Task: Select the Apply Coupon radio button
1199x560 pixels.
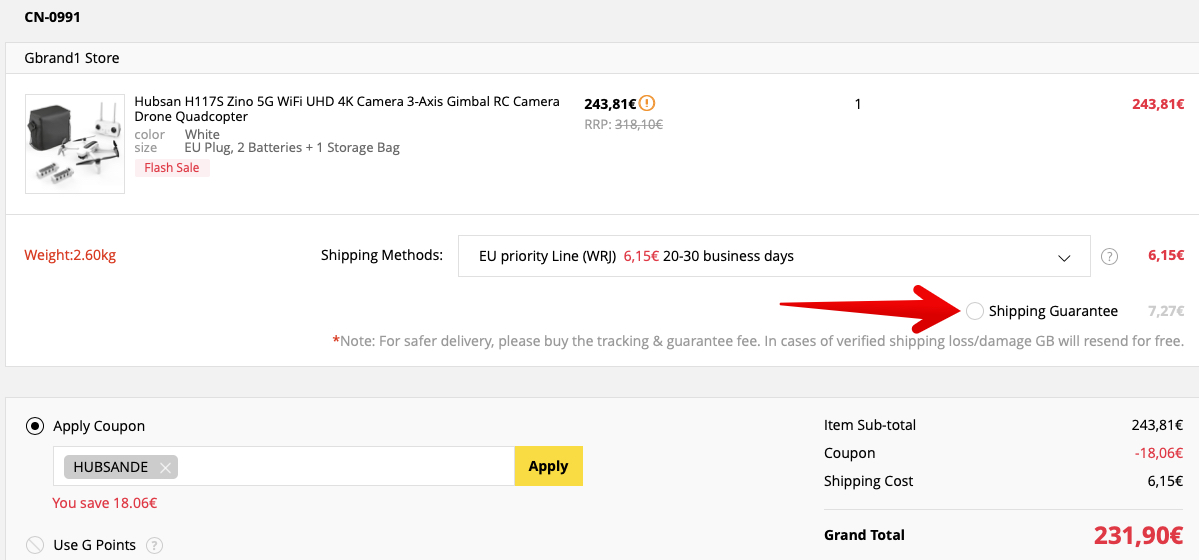Action: click(34, 426)
